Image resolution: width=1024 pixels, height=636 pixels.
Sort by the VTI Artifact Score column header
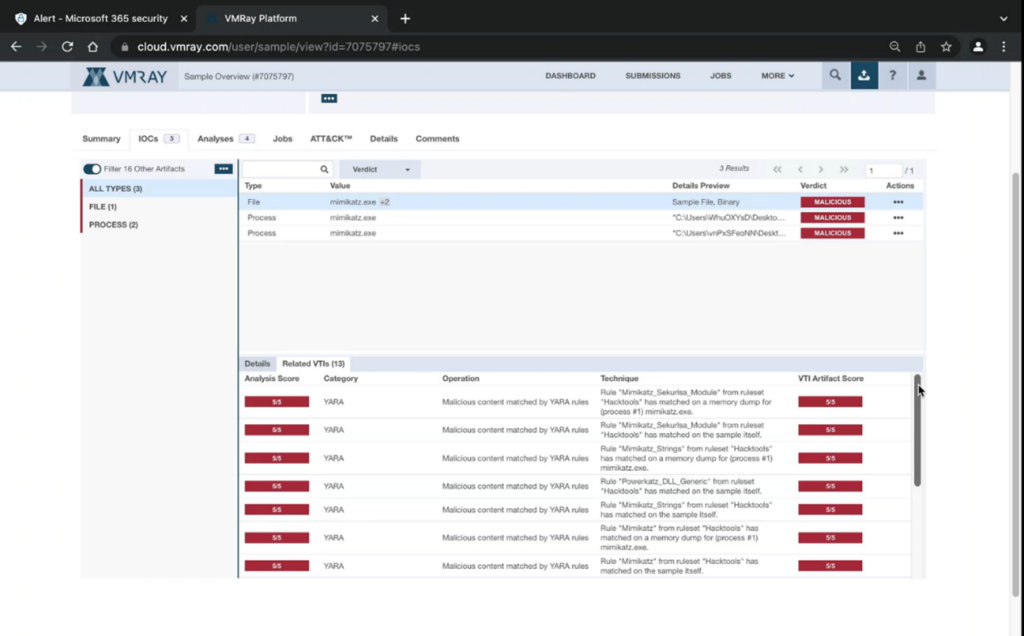coord(831,379)
